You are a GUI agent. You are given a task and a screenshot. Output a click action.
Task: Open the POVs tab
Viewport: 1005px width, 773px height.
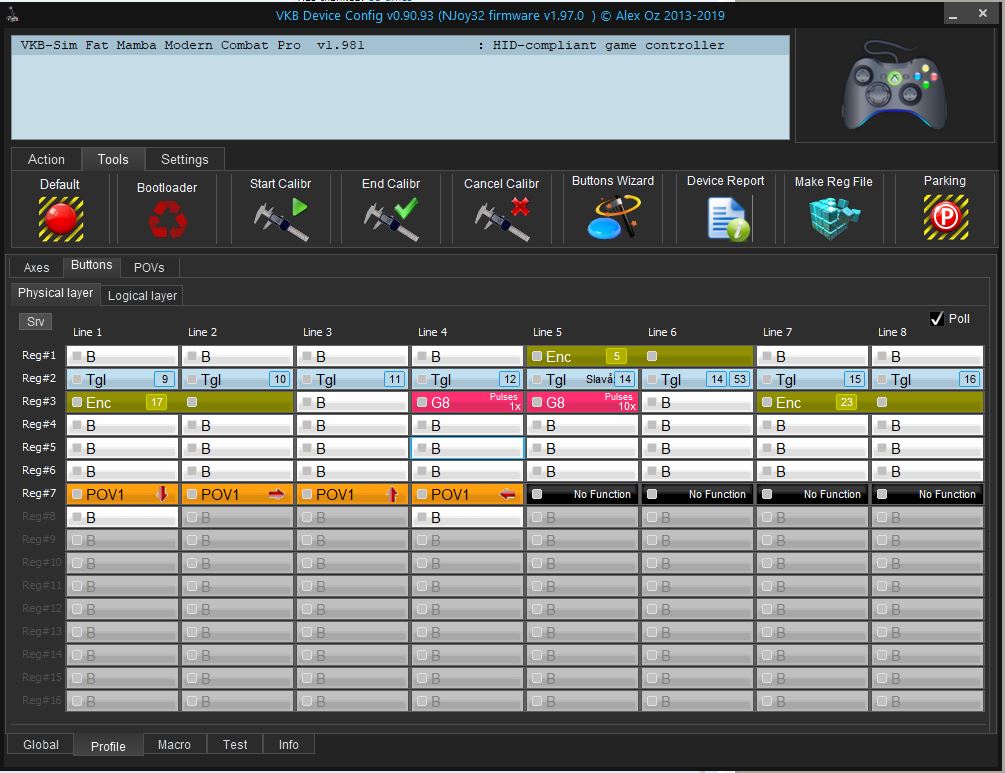149,267
